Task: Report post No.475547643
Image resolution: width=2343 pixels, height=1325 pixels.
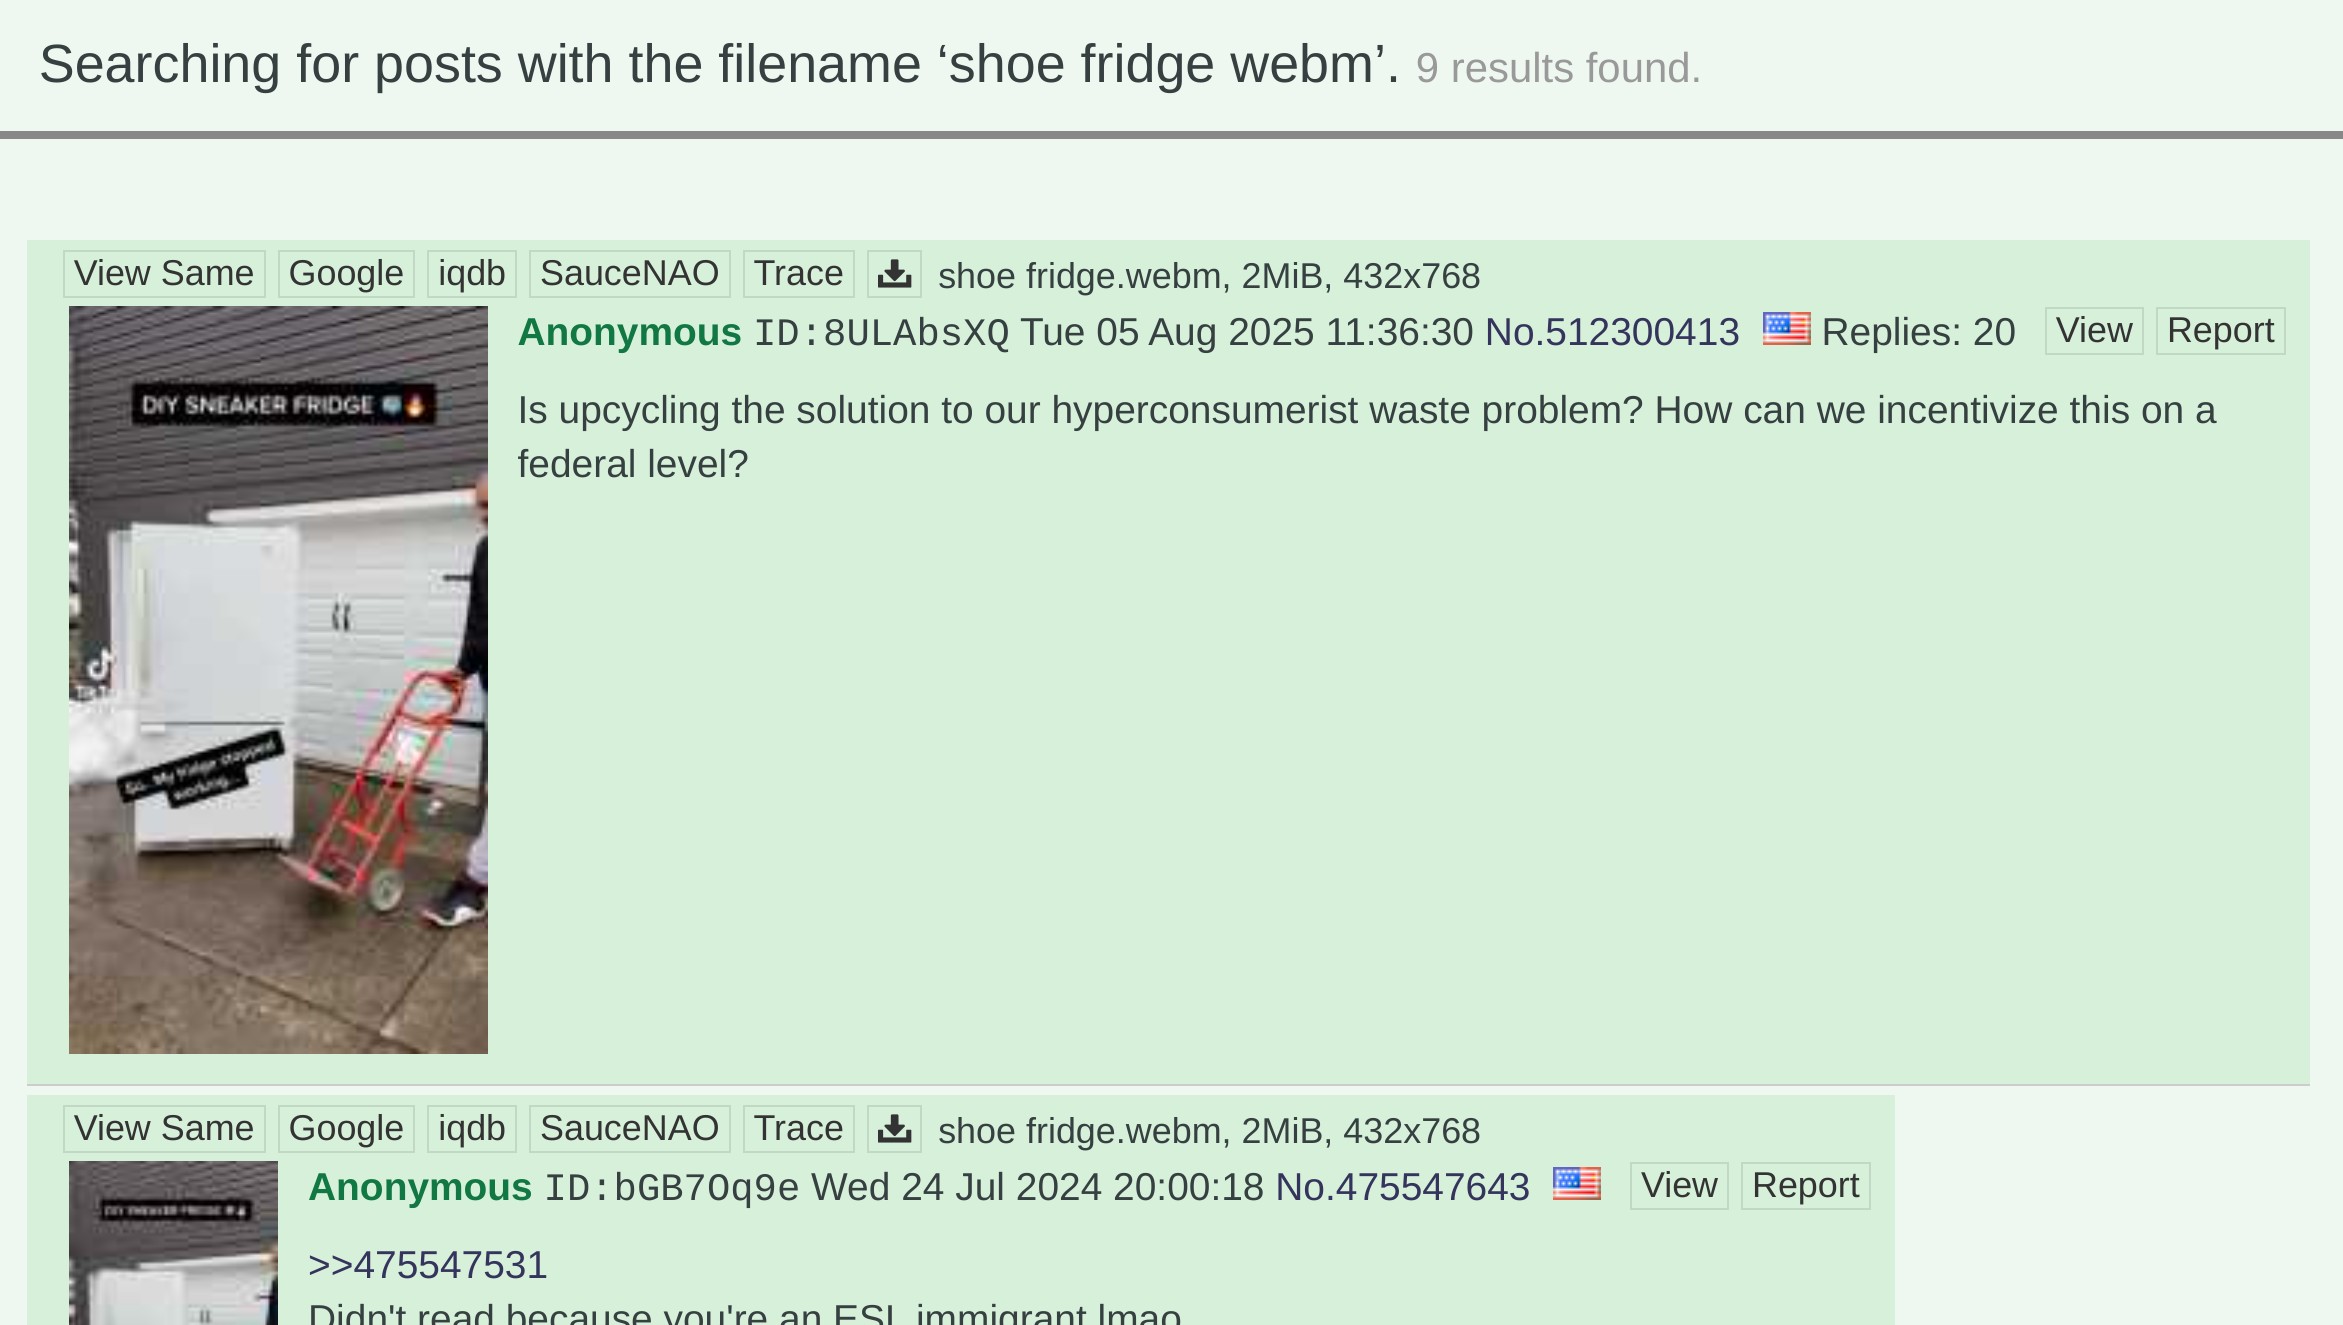Action: tap(1805, 1186)
